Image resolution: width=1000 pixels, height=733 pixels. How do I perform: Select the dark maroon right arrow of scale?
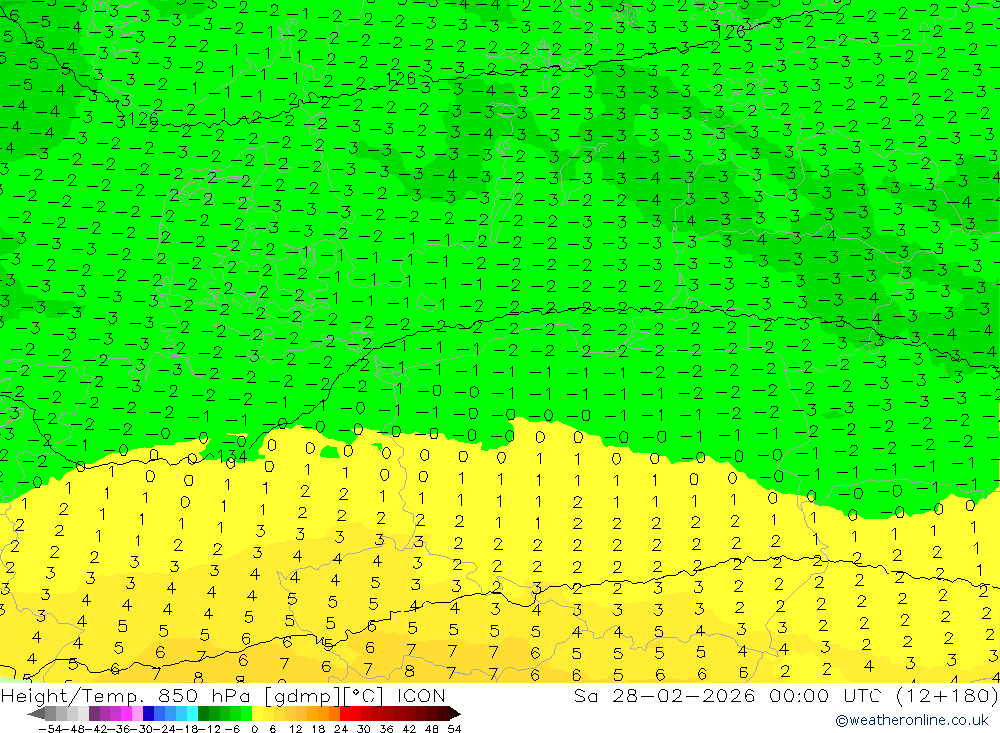455,713
